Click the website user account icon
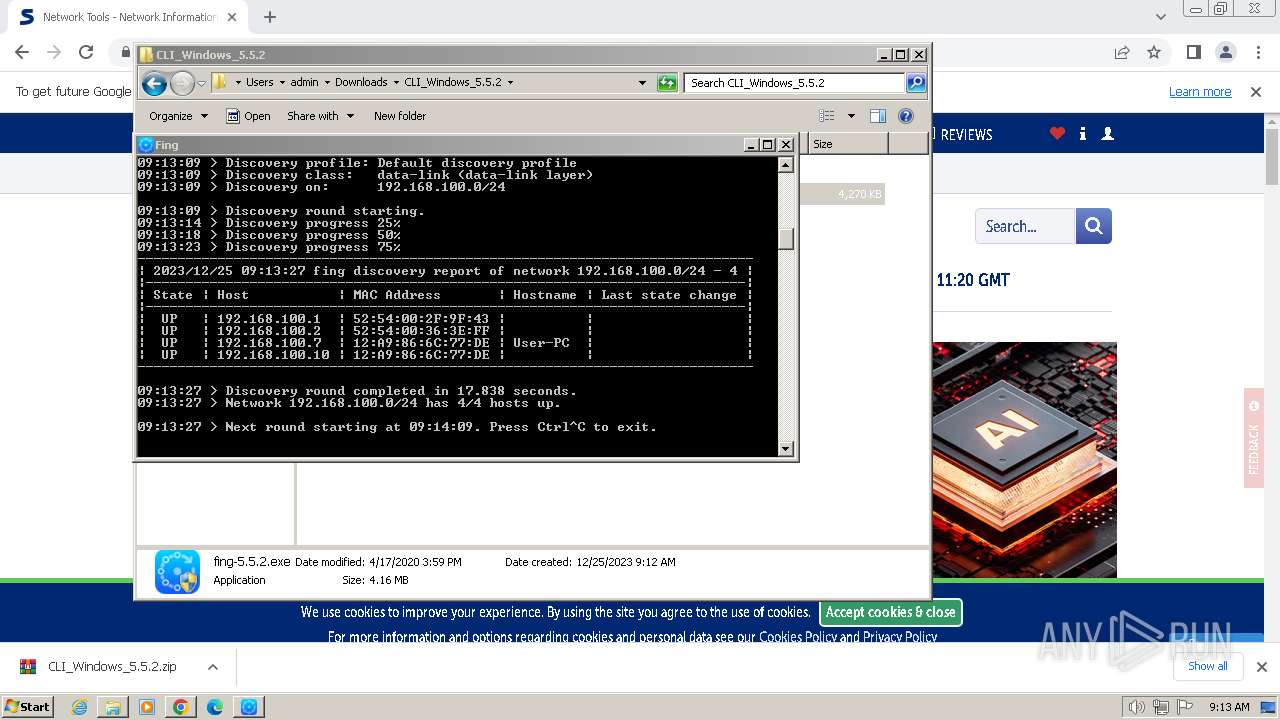This screenshot has width=1280, height=720. coord(1107,133)
